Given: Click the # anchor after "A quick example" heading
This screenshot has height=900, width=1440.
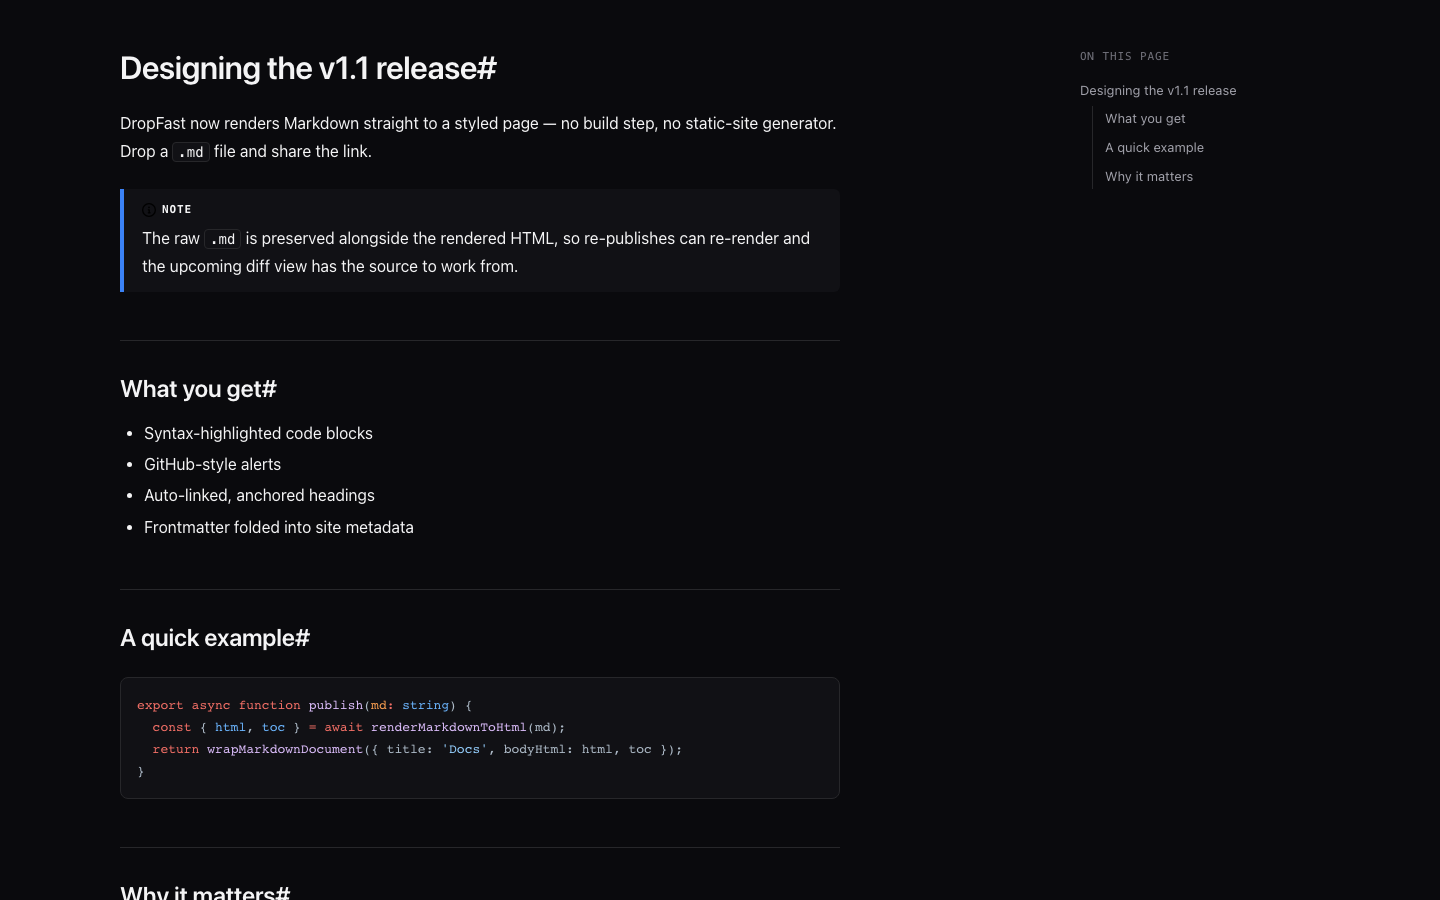Looking at the screenshot, I should [x=302, y=638].
